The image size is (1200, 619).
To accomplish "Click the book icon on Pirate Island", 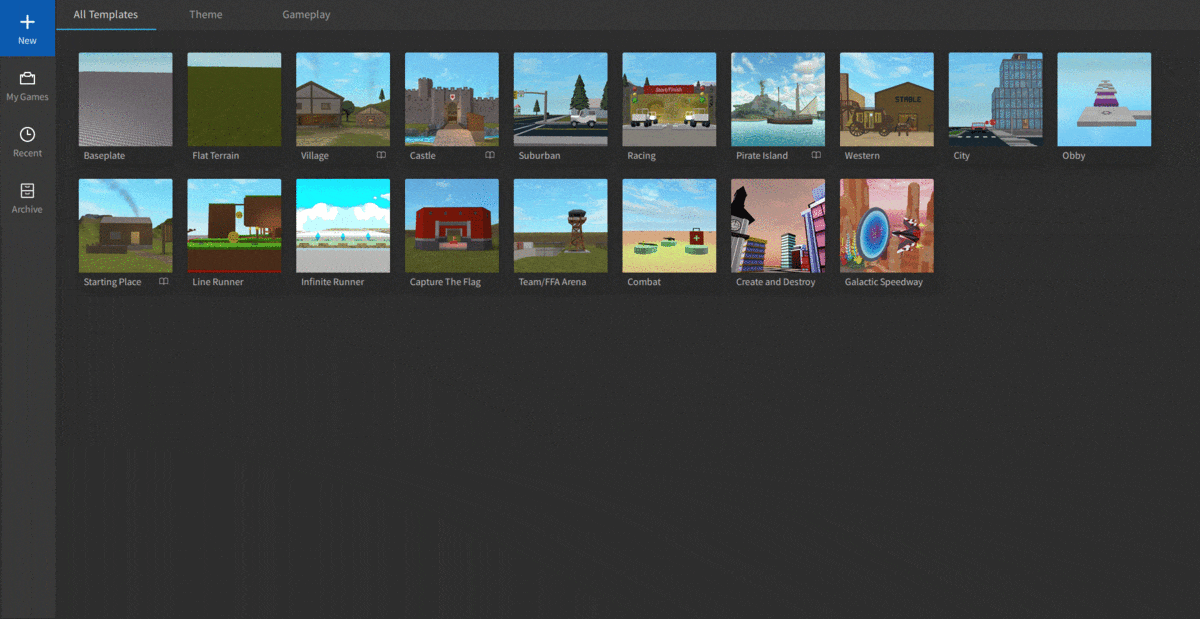I will point(816,156).
